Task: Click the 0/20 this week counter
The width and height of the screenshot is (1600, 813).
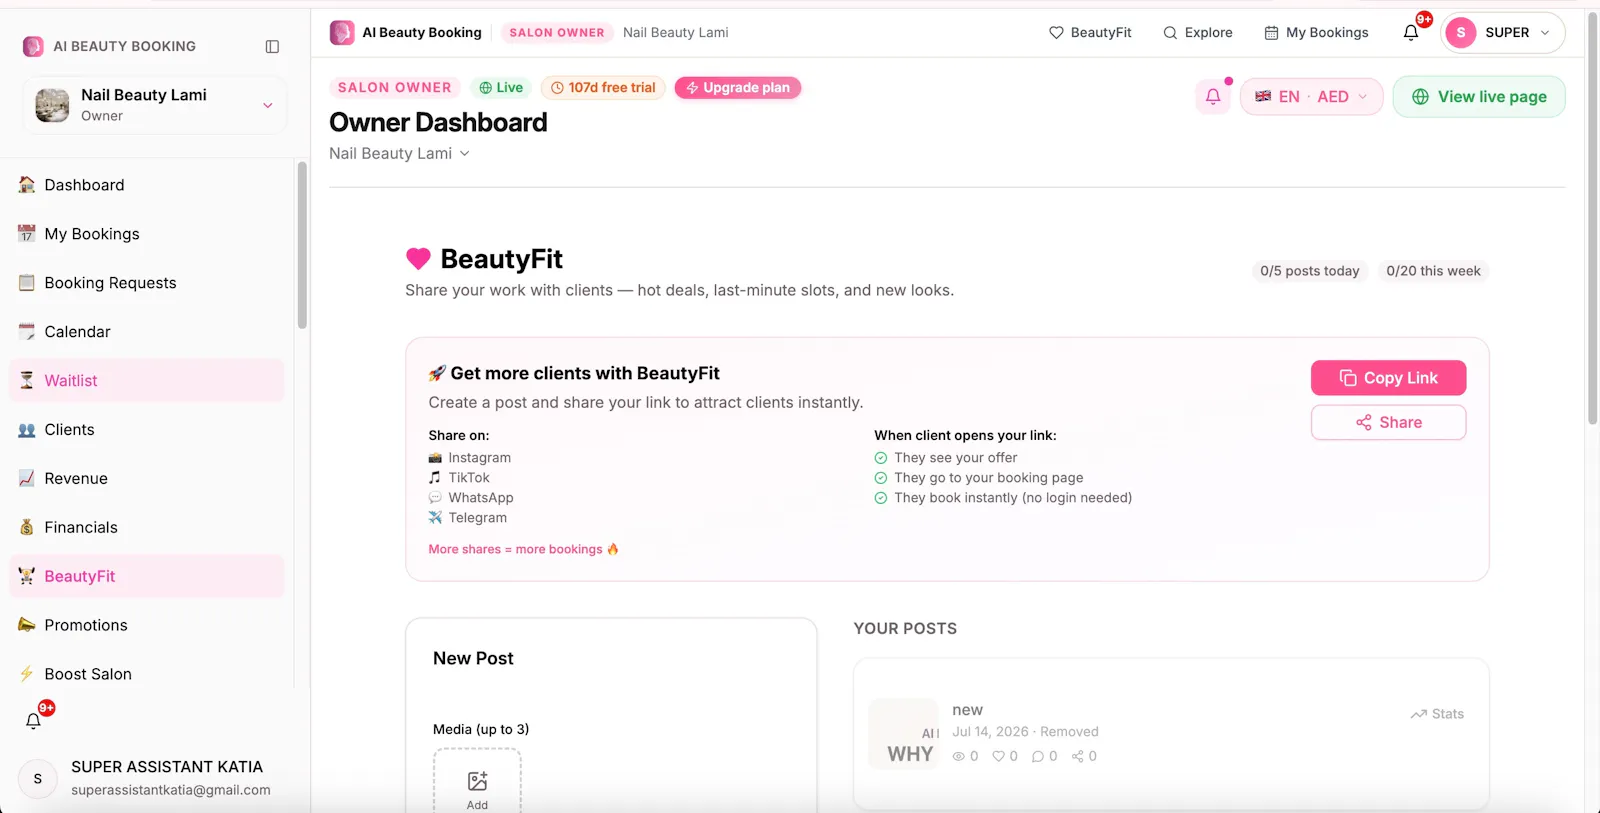Action: tap(1433, 271)
